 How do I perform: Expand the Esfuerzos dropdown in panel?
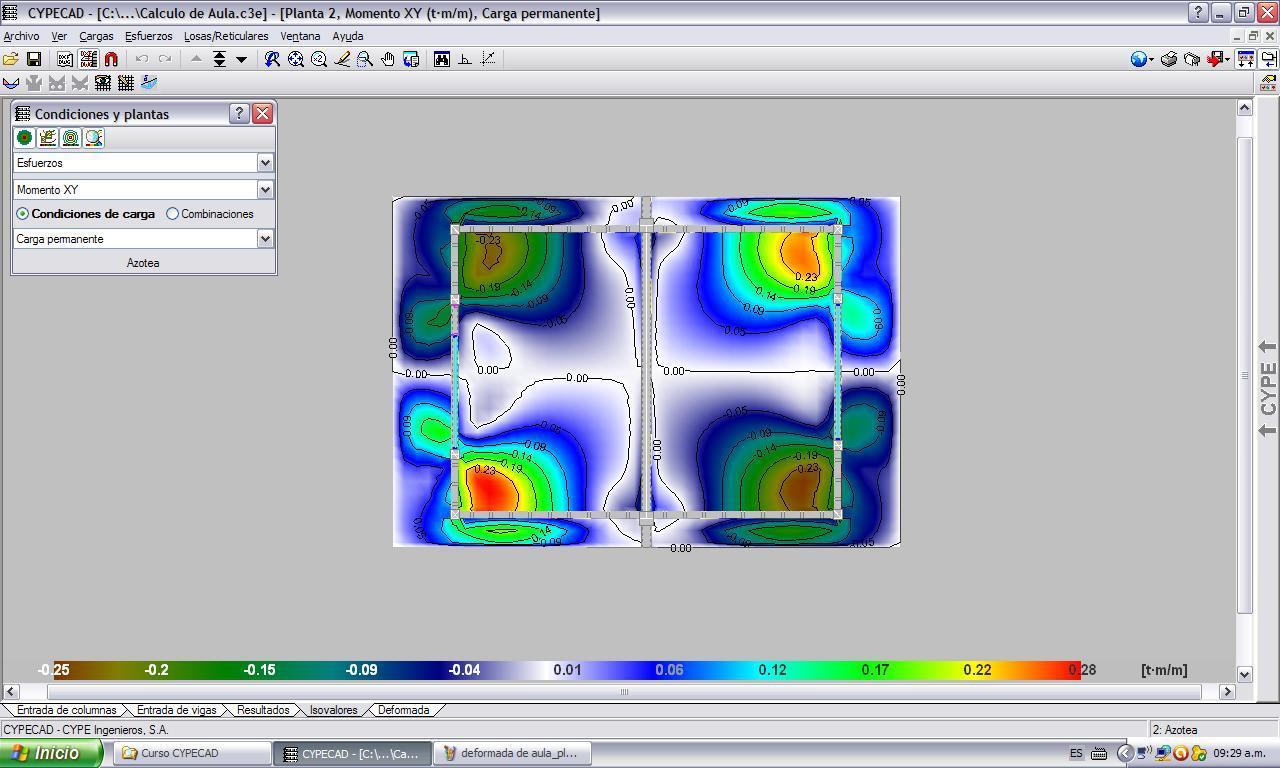pos(265,162)
